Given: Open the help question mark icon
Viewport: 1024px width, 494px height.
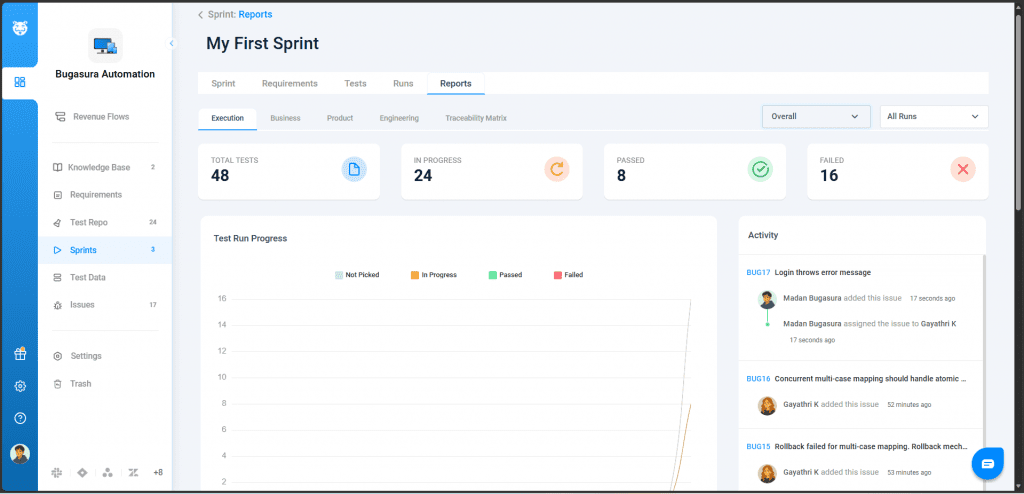Looking at the screenshot, I should (x=20, y=418).
